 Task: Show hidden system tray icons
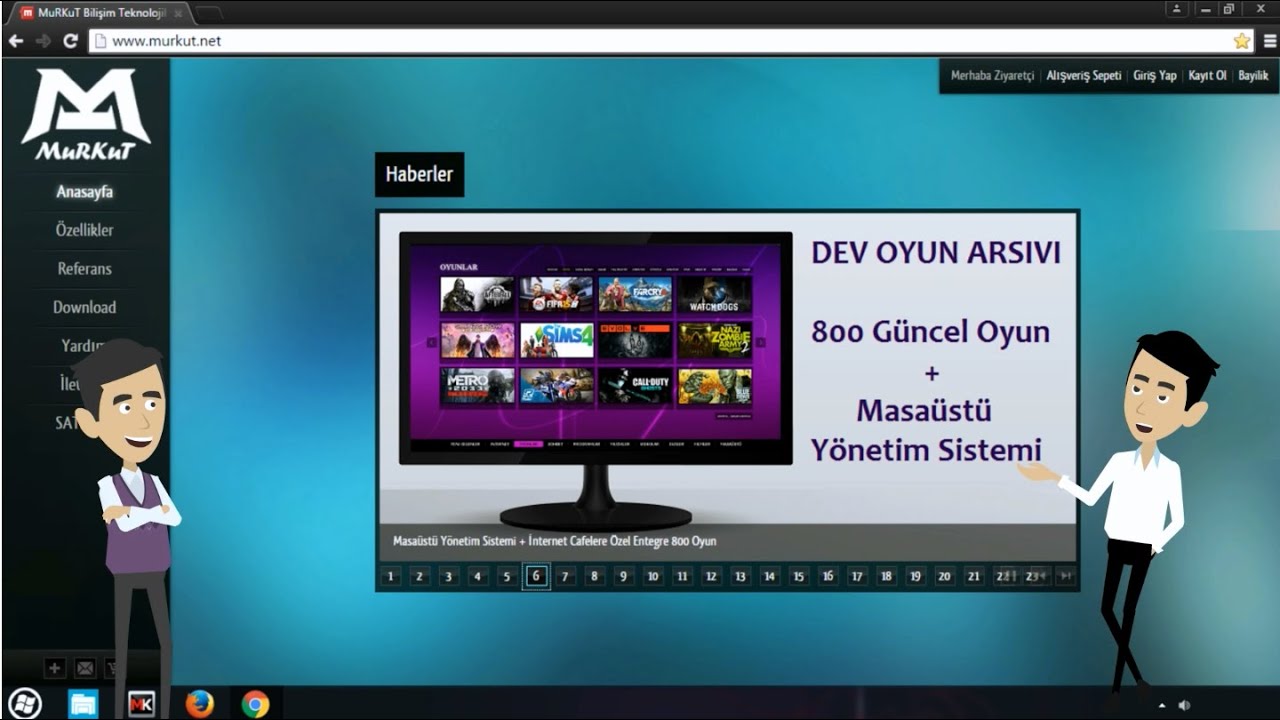pos(1162,705)
